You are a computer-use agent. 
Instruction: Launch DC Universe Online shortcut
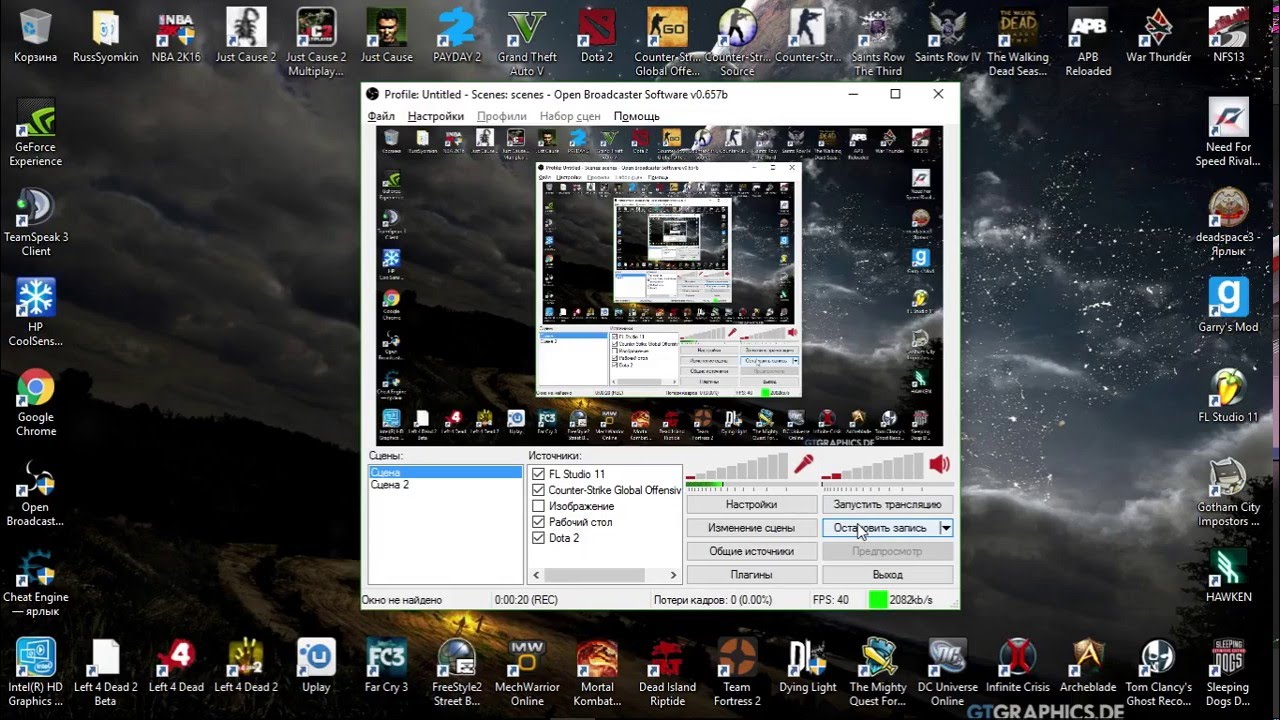tap(948, 673)
